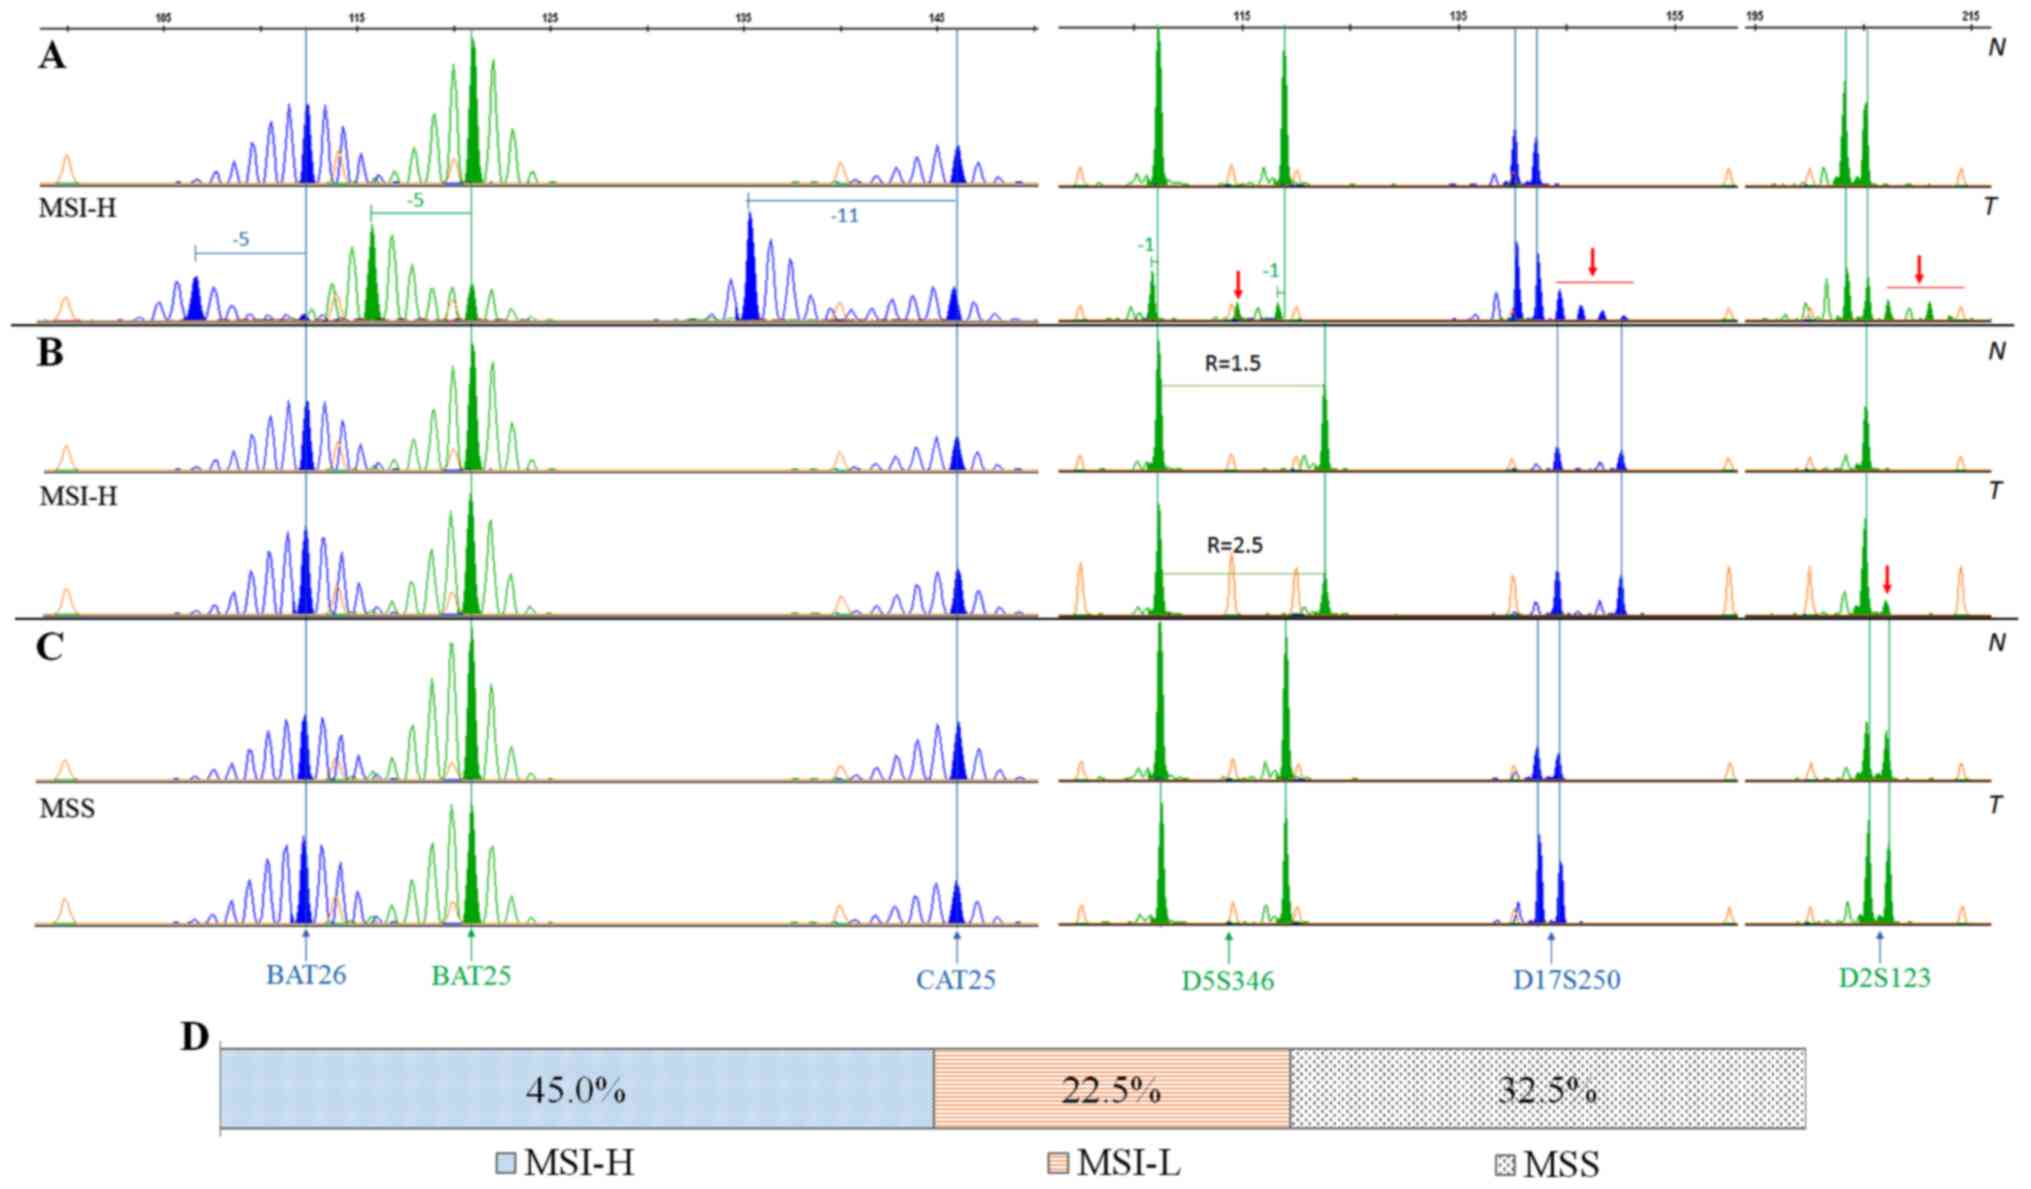Viewport: 2031px width, 1189px height.
Task: Click the D5S346 marker label
Action: pyautogui.click(x=1228, y=981)
